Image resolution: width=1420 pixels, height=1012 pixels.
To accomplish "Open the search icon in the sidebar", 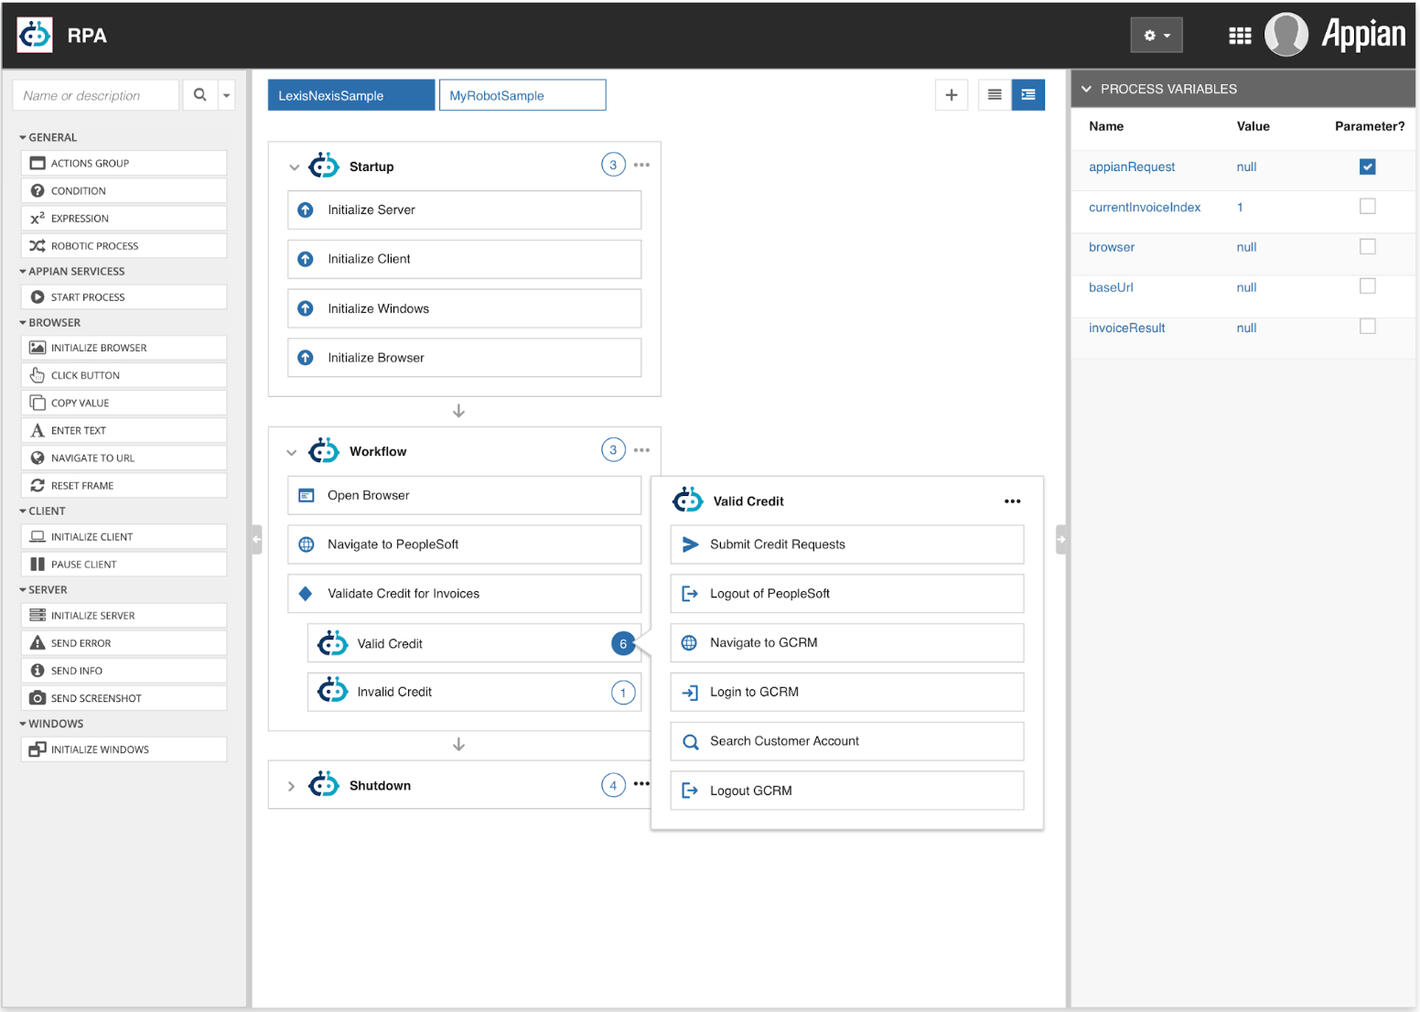I will coord(199,95).
